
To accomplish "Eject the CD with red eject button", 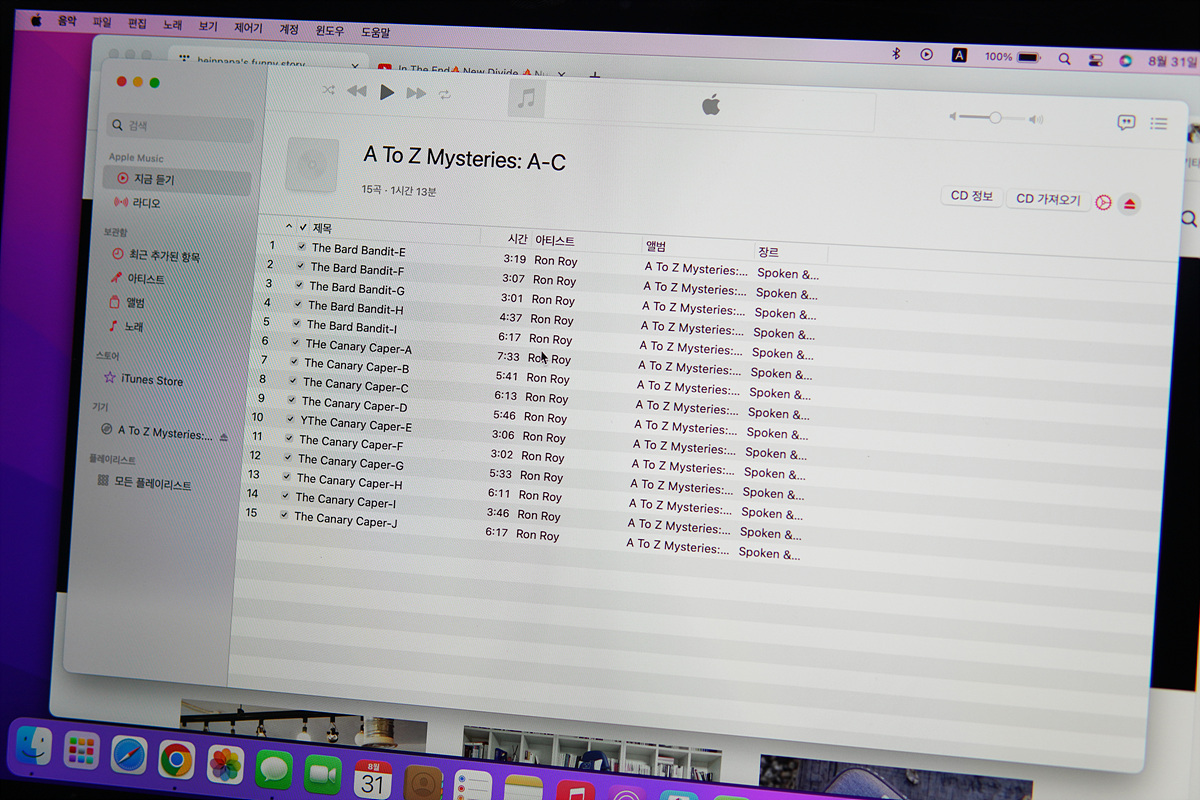I will (x=1129, y=204).
